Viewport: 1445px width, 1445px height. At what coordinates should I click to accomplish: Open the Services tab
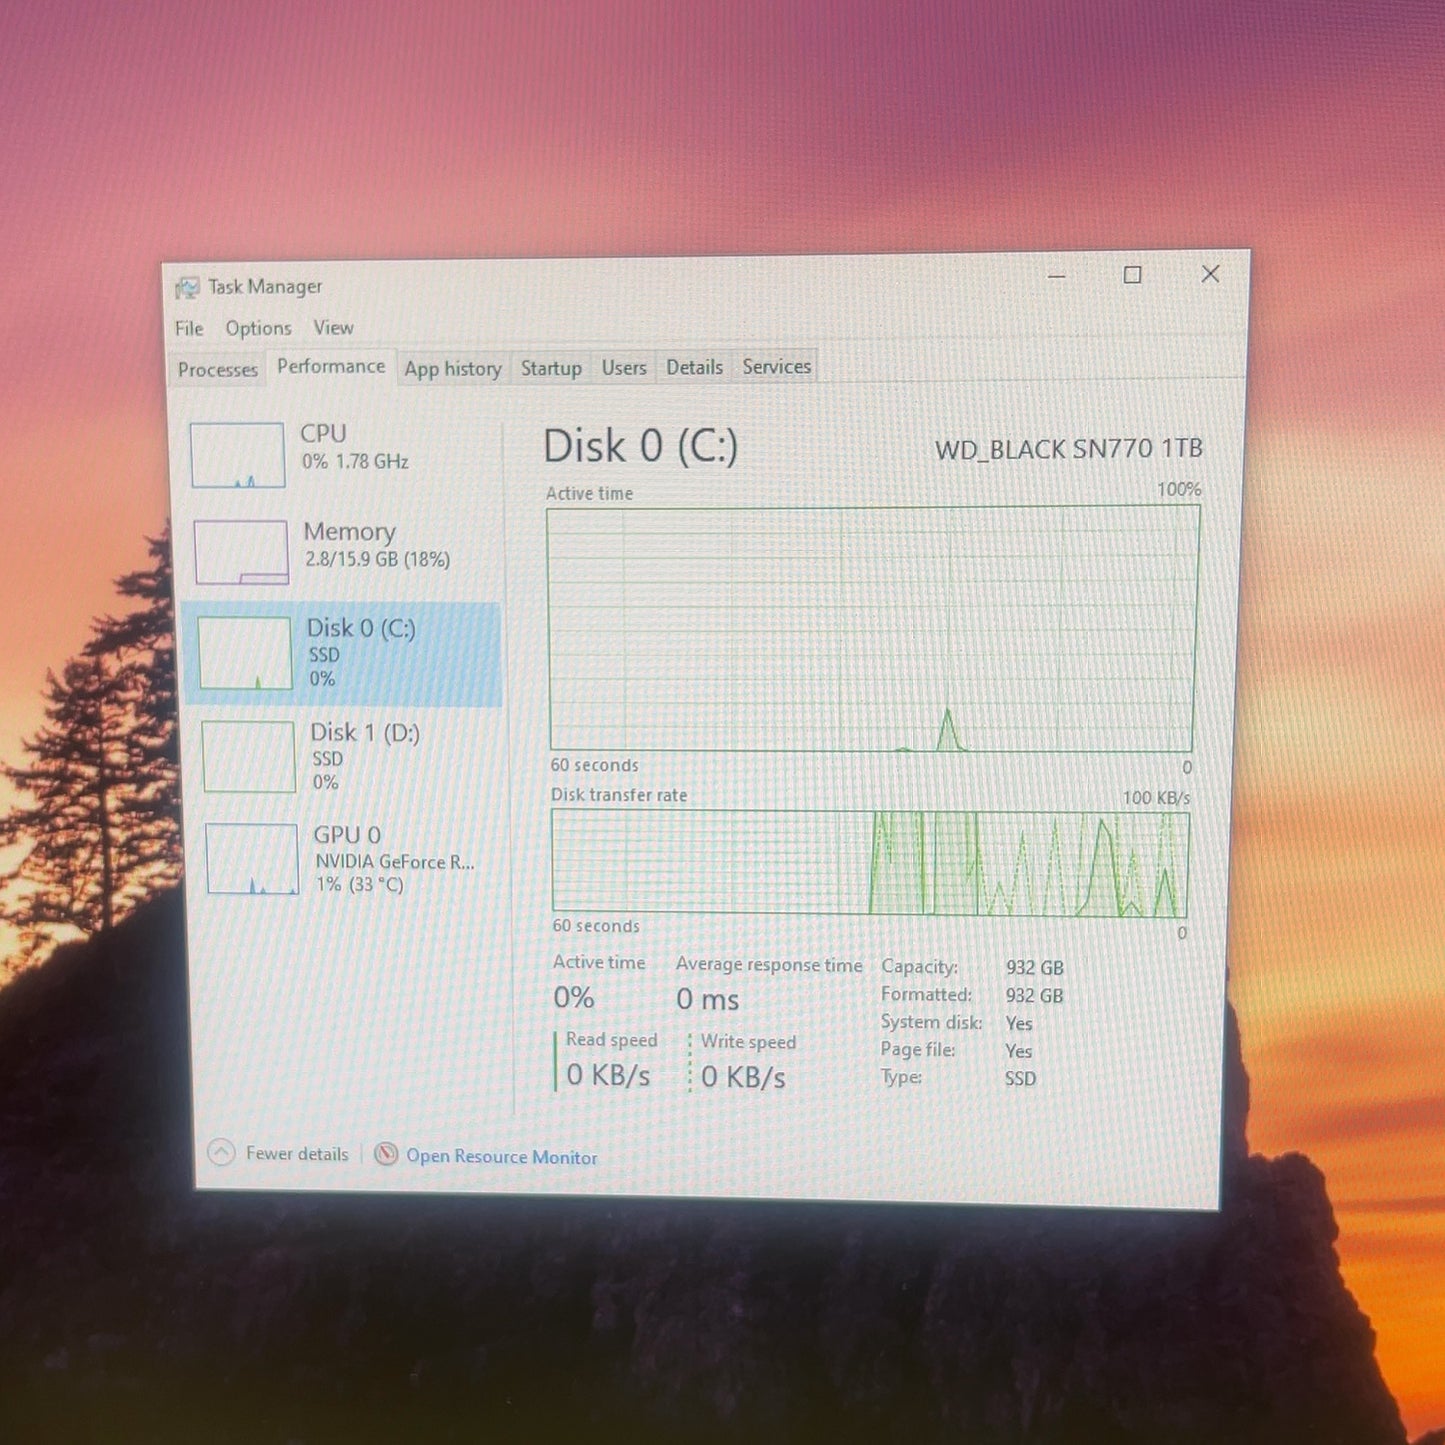click(777, 366)
